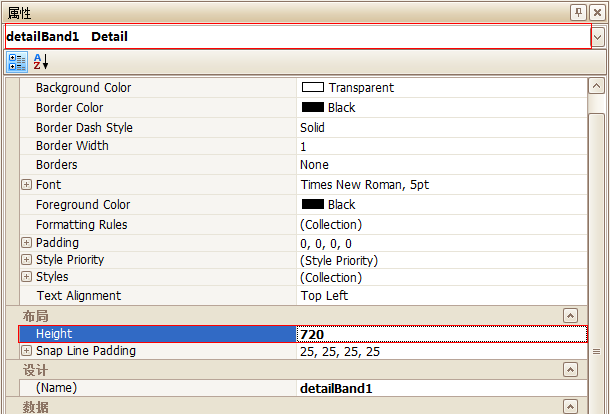Expand the Style Priority property
The height and width of the screenshot is (414, 610).
click(x=26, y=260)
